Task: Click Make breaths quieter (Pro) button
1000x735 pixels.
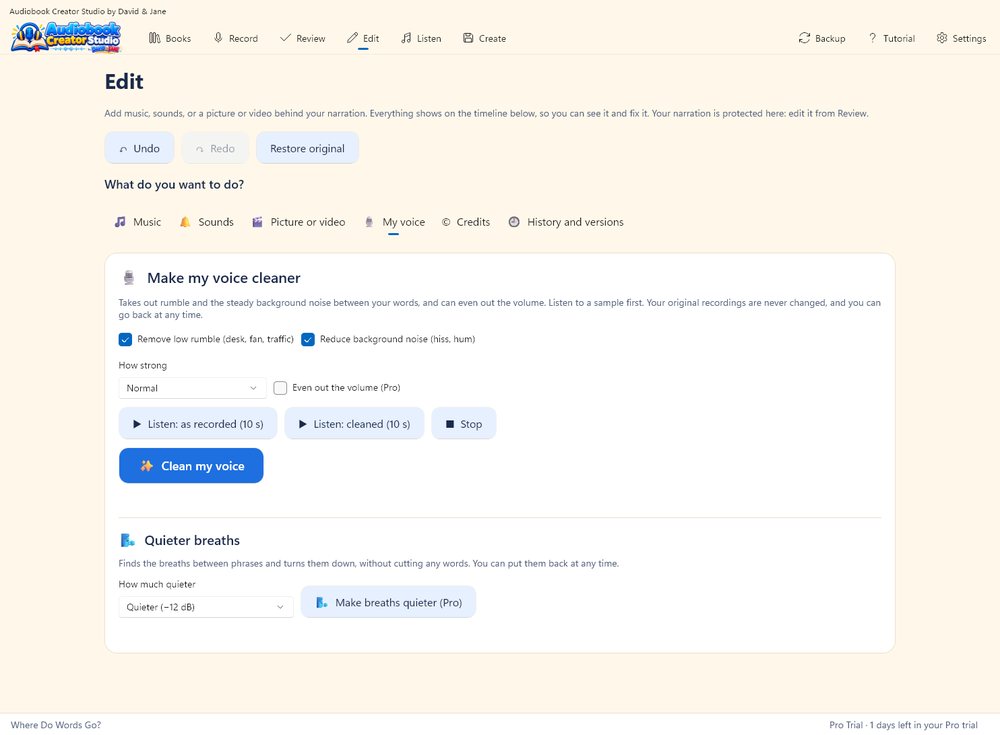Action: point(388,602)
